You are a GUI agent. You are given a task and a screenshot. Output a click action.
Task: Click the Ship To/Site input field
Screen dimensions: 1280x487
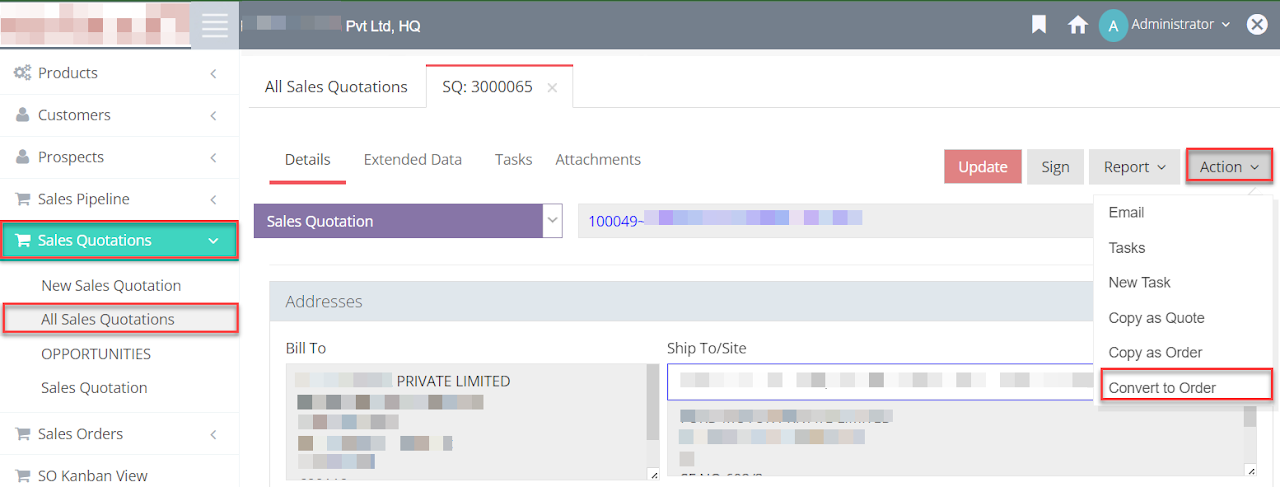click(x=880, y=381)
